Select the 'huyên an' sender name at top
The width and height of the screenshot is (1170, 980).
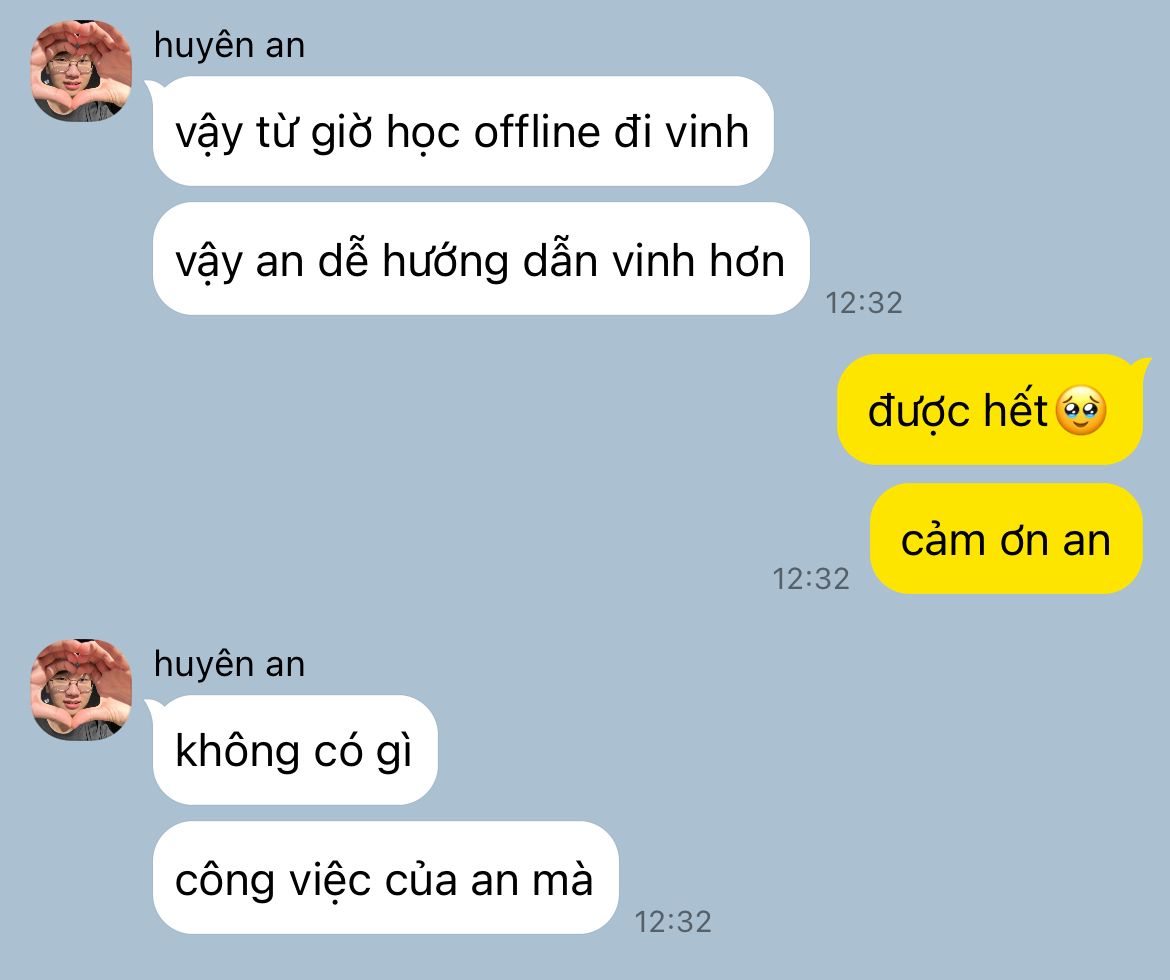point(229,46)
